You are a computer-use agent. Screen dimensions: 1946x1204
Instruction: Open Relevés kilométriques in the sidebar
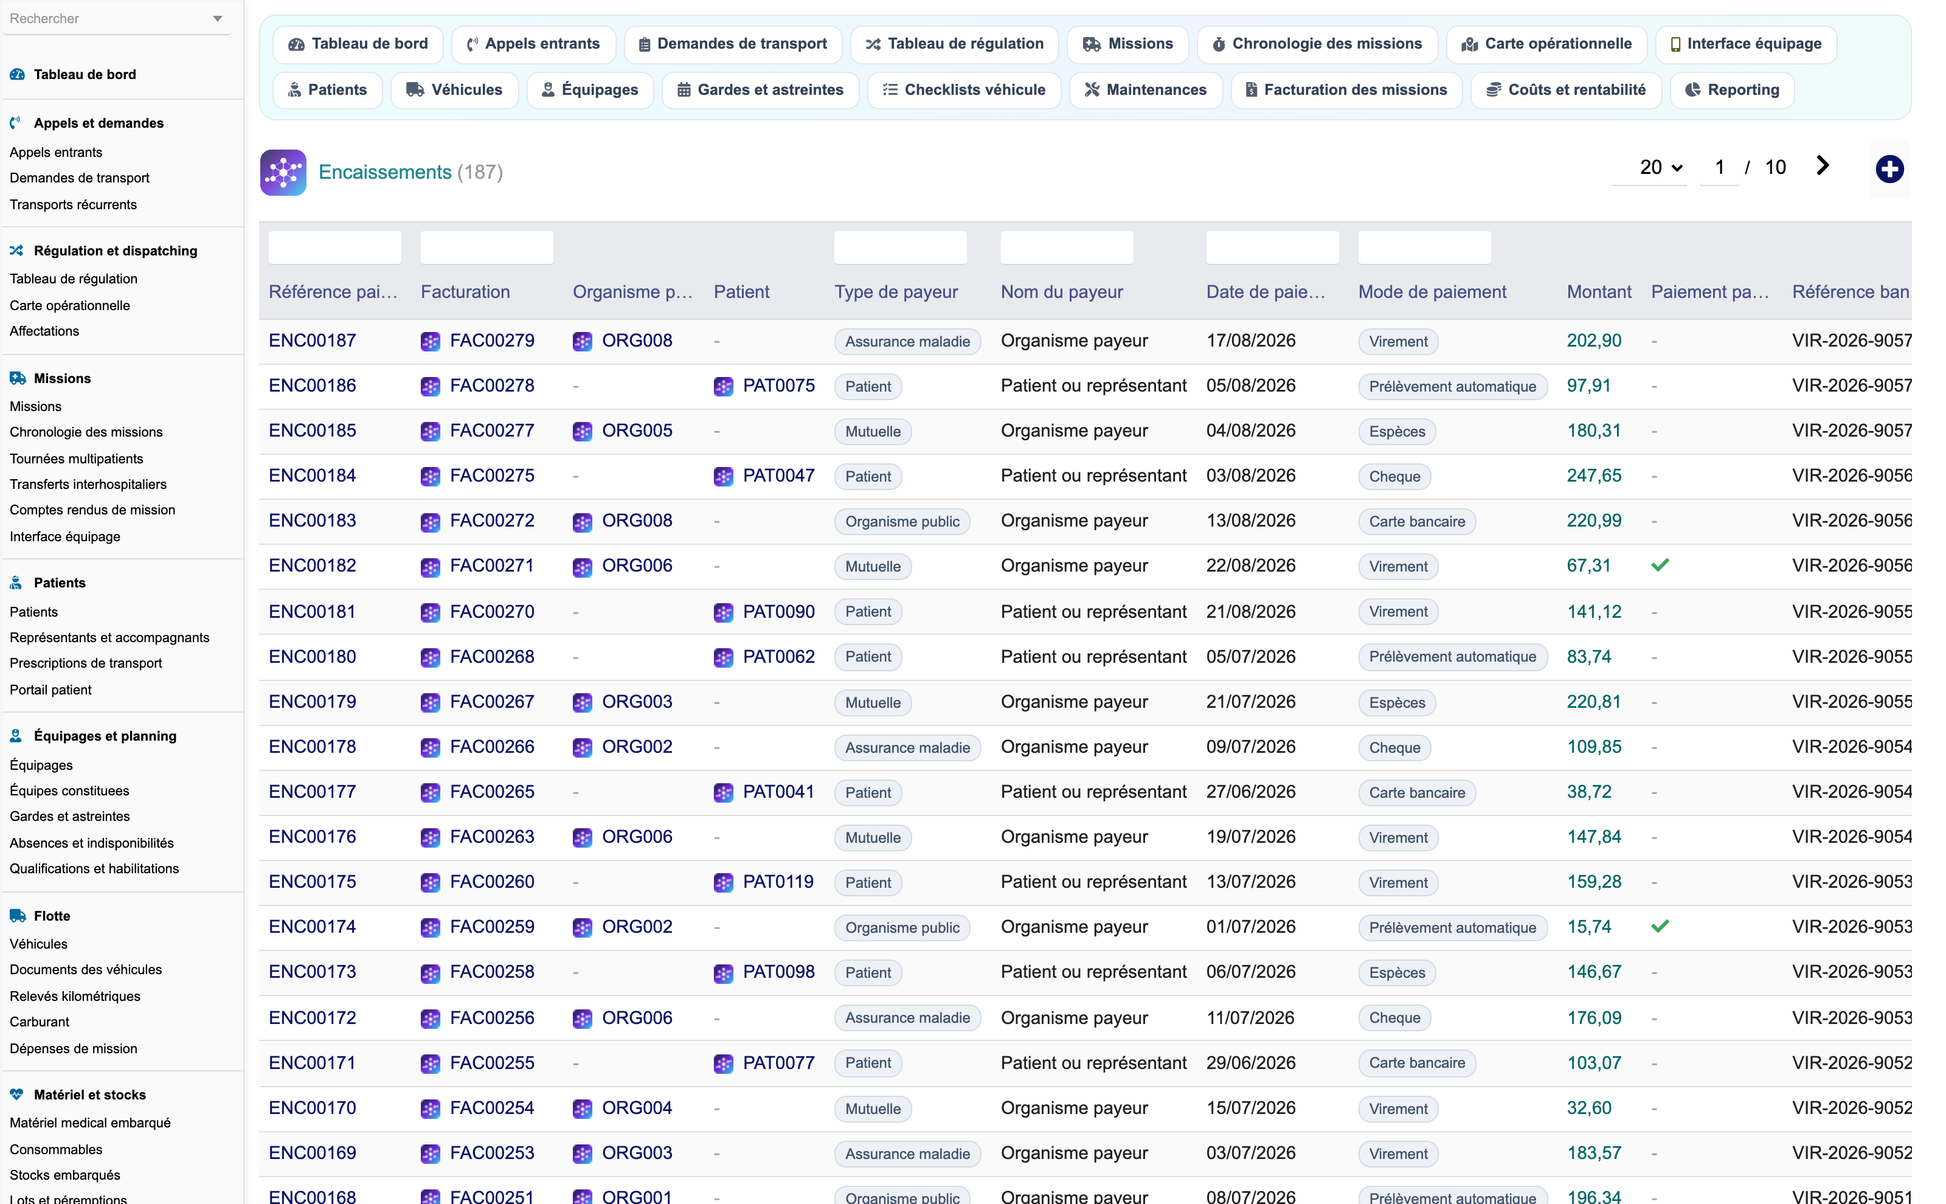[75, 997]
